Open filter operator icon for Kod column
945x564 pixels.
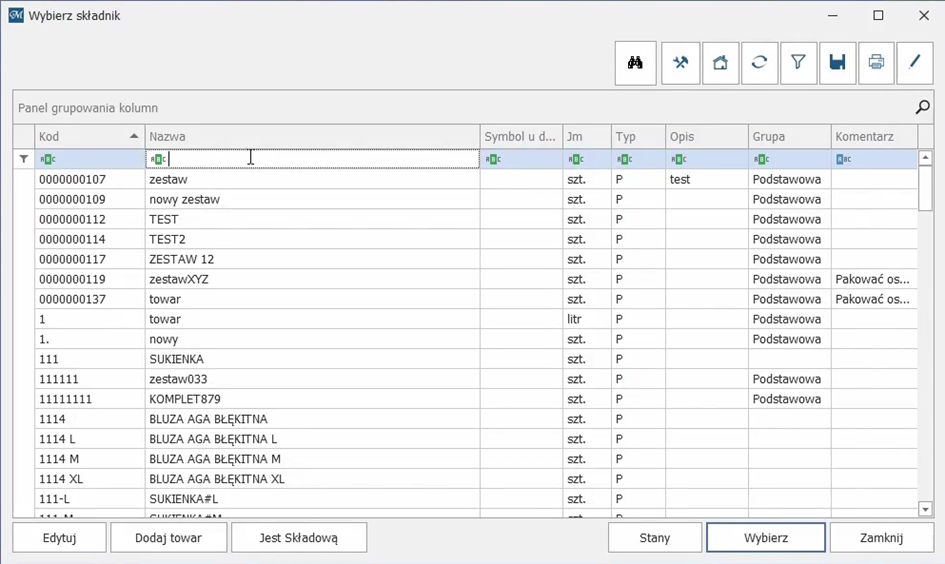point(47,159)
